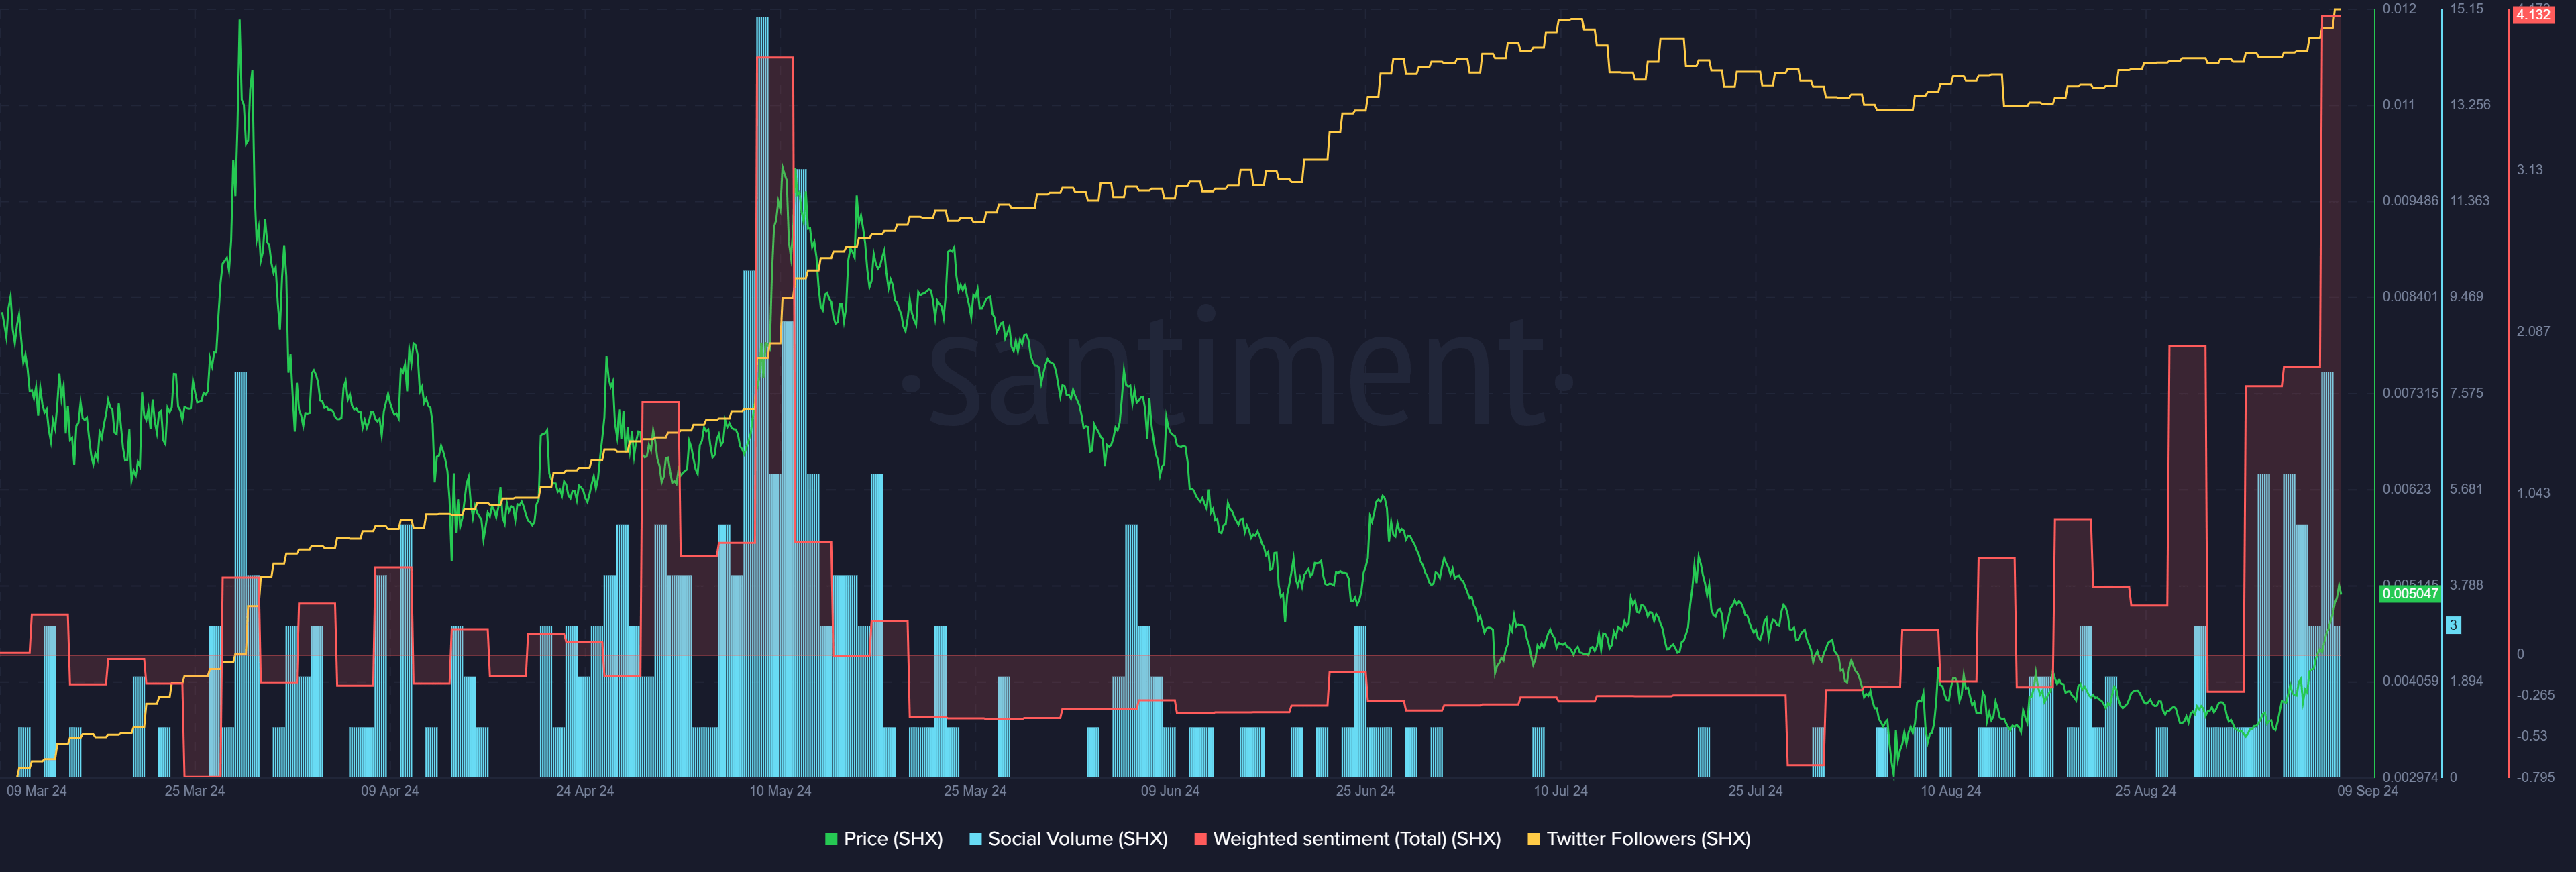
Task: Toggle the Twitter Followers (SHX) legend label
Action: 1648,839
